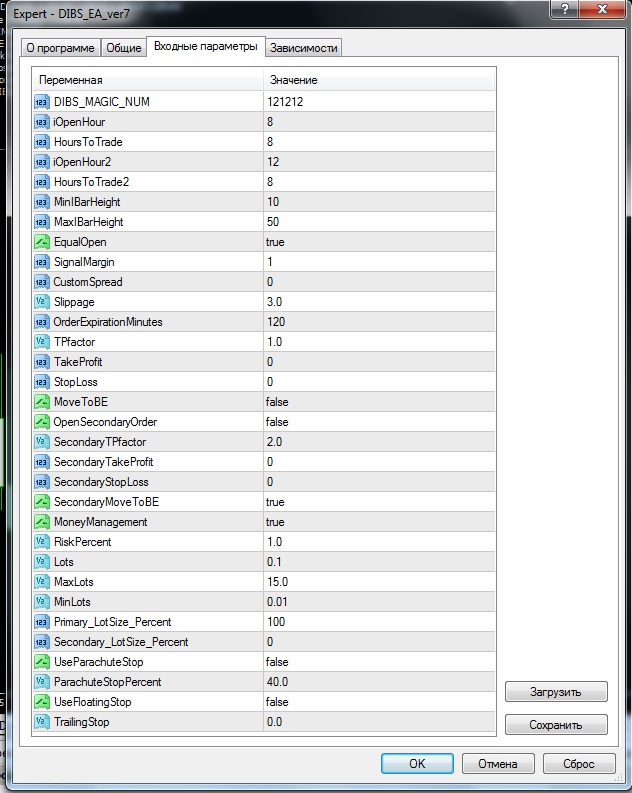Open the 'Зависимости' tab

pyautogui.click(x=303, y=48)
